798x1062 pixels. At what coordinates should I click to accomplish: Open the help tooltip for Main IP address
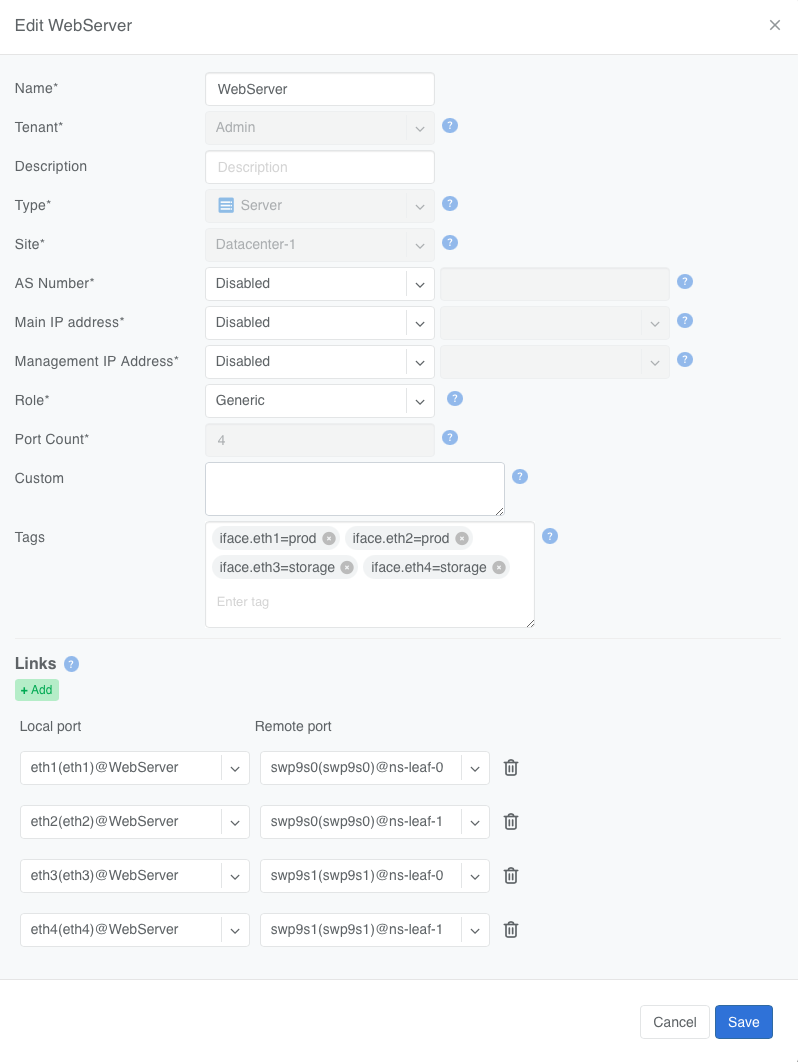coord(684,320)
